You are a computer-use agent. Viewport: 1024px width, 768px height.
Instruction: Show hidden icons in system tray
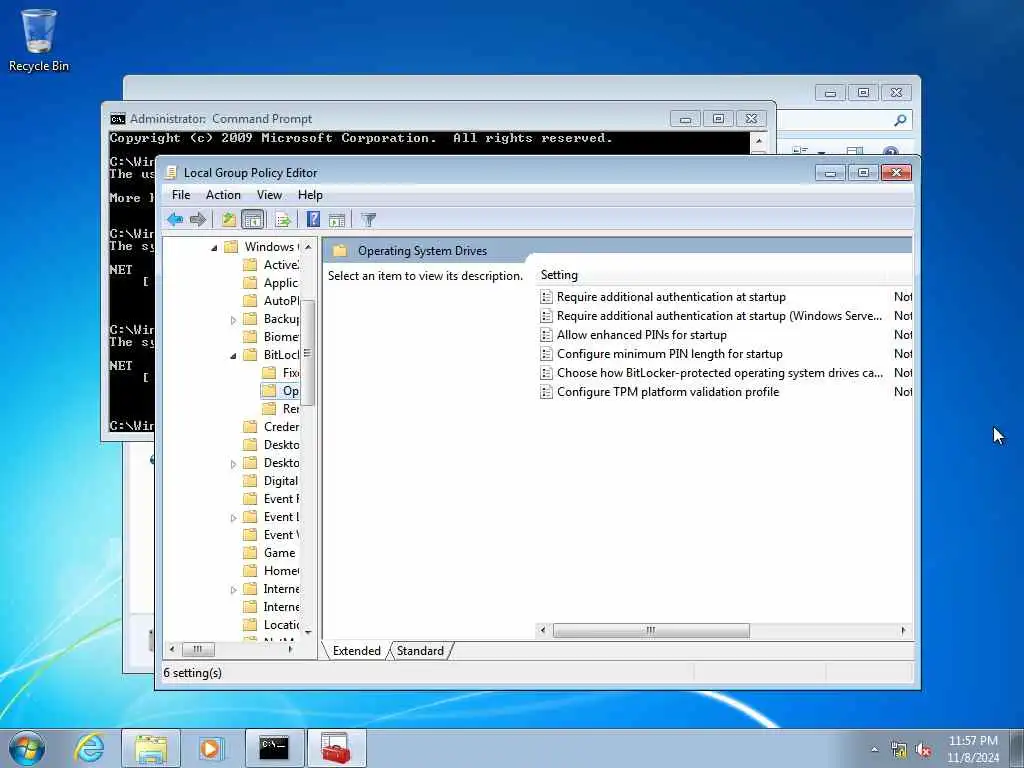(874, 750)
